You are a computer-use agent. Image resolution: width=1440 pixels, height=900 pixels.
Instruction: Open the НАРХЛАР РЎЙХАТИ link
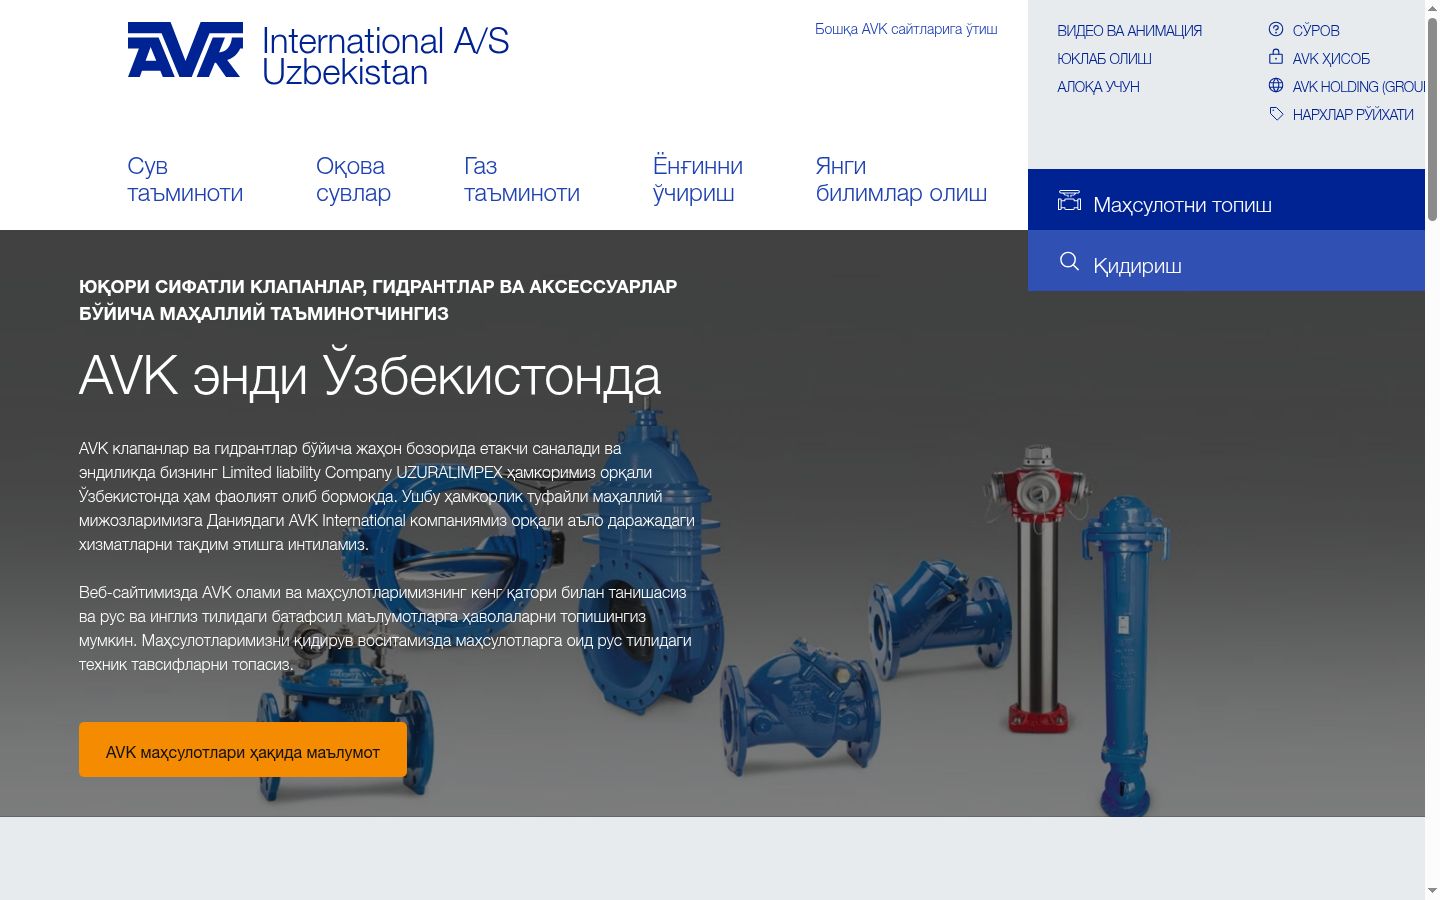pos(1353,115)
